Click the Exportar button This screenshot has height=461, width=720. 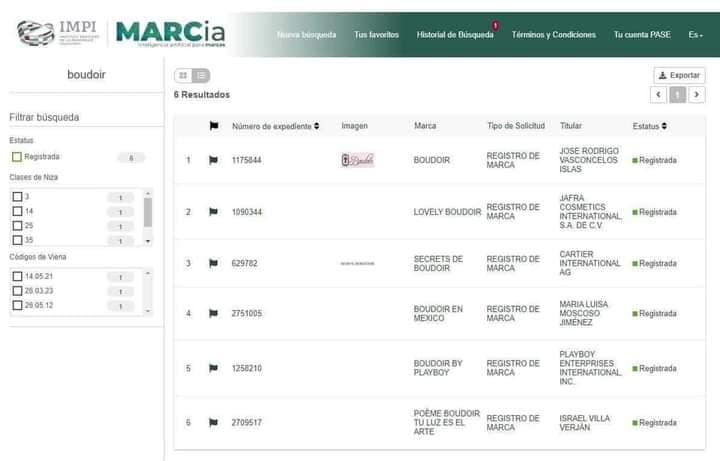click(x=679, y=75)
